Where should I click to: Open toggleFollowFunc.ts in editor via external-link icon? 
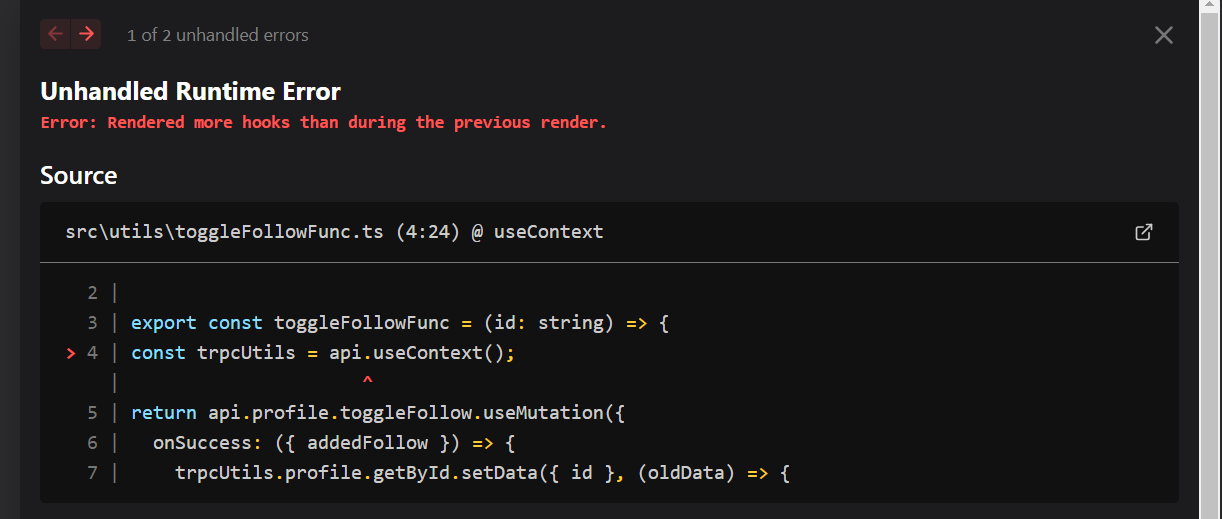(1144, 232)
